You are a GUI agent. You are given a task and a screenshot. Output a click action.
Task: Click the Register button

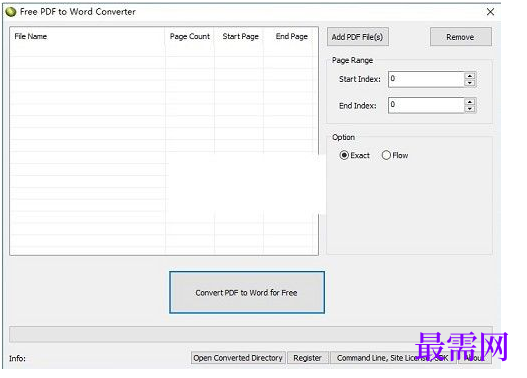[308, 358]
